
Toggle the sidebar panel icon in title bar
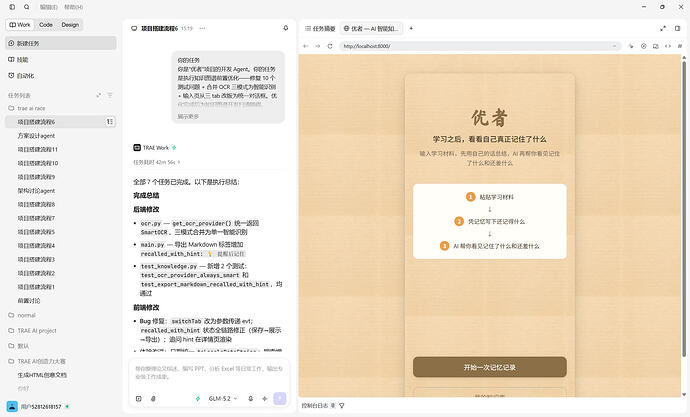(x=12, y=7)
